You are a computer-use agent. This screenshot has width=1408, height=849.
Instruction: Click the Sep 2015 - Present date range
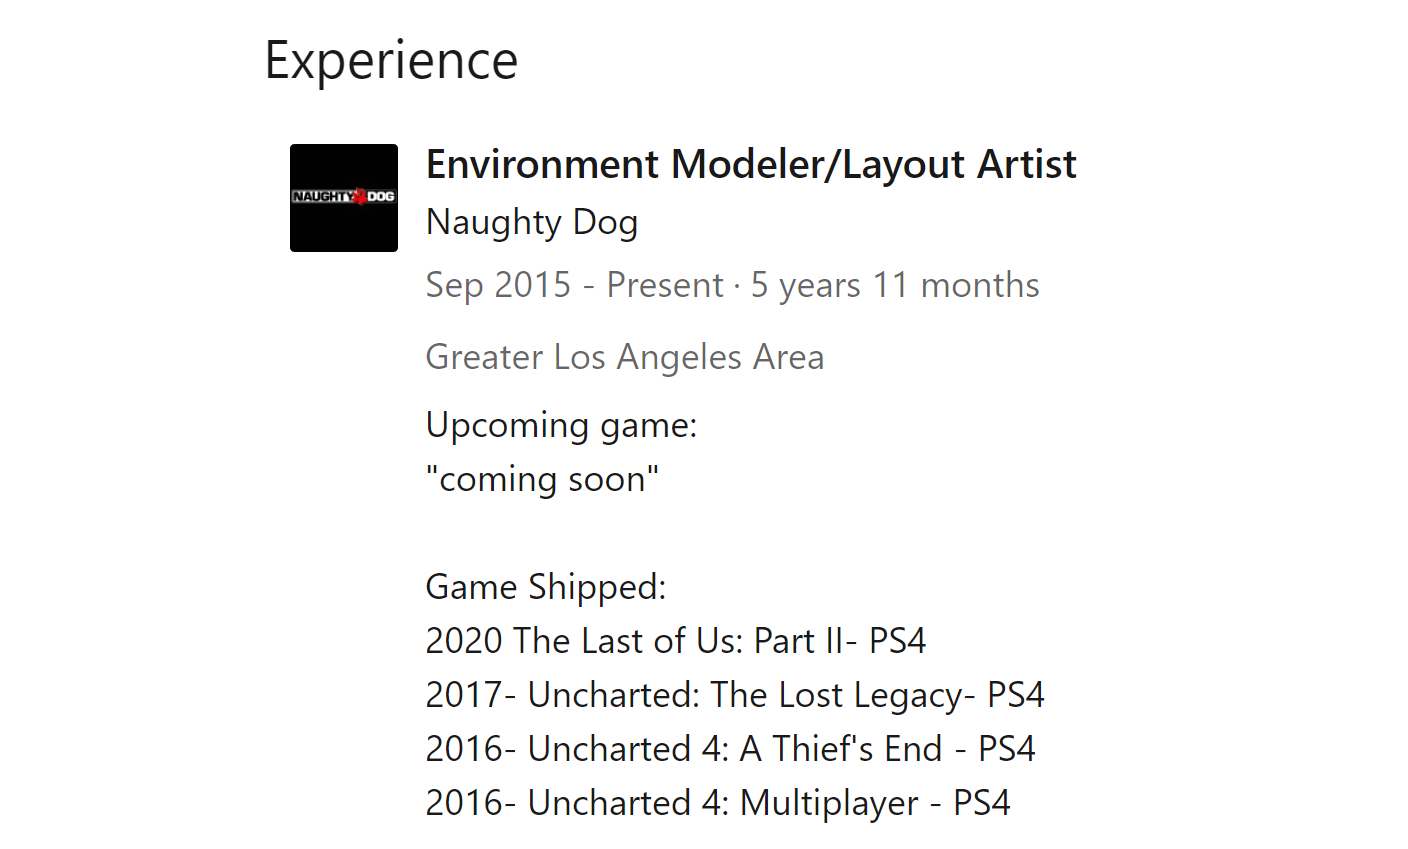coord(574,286)
